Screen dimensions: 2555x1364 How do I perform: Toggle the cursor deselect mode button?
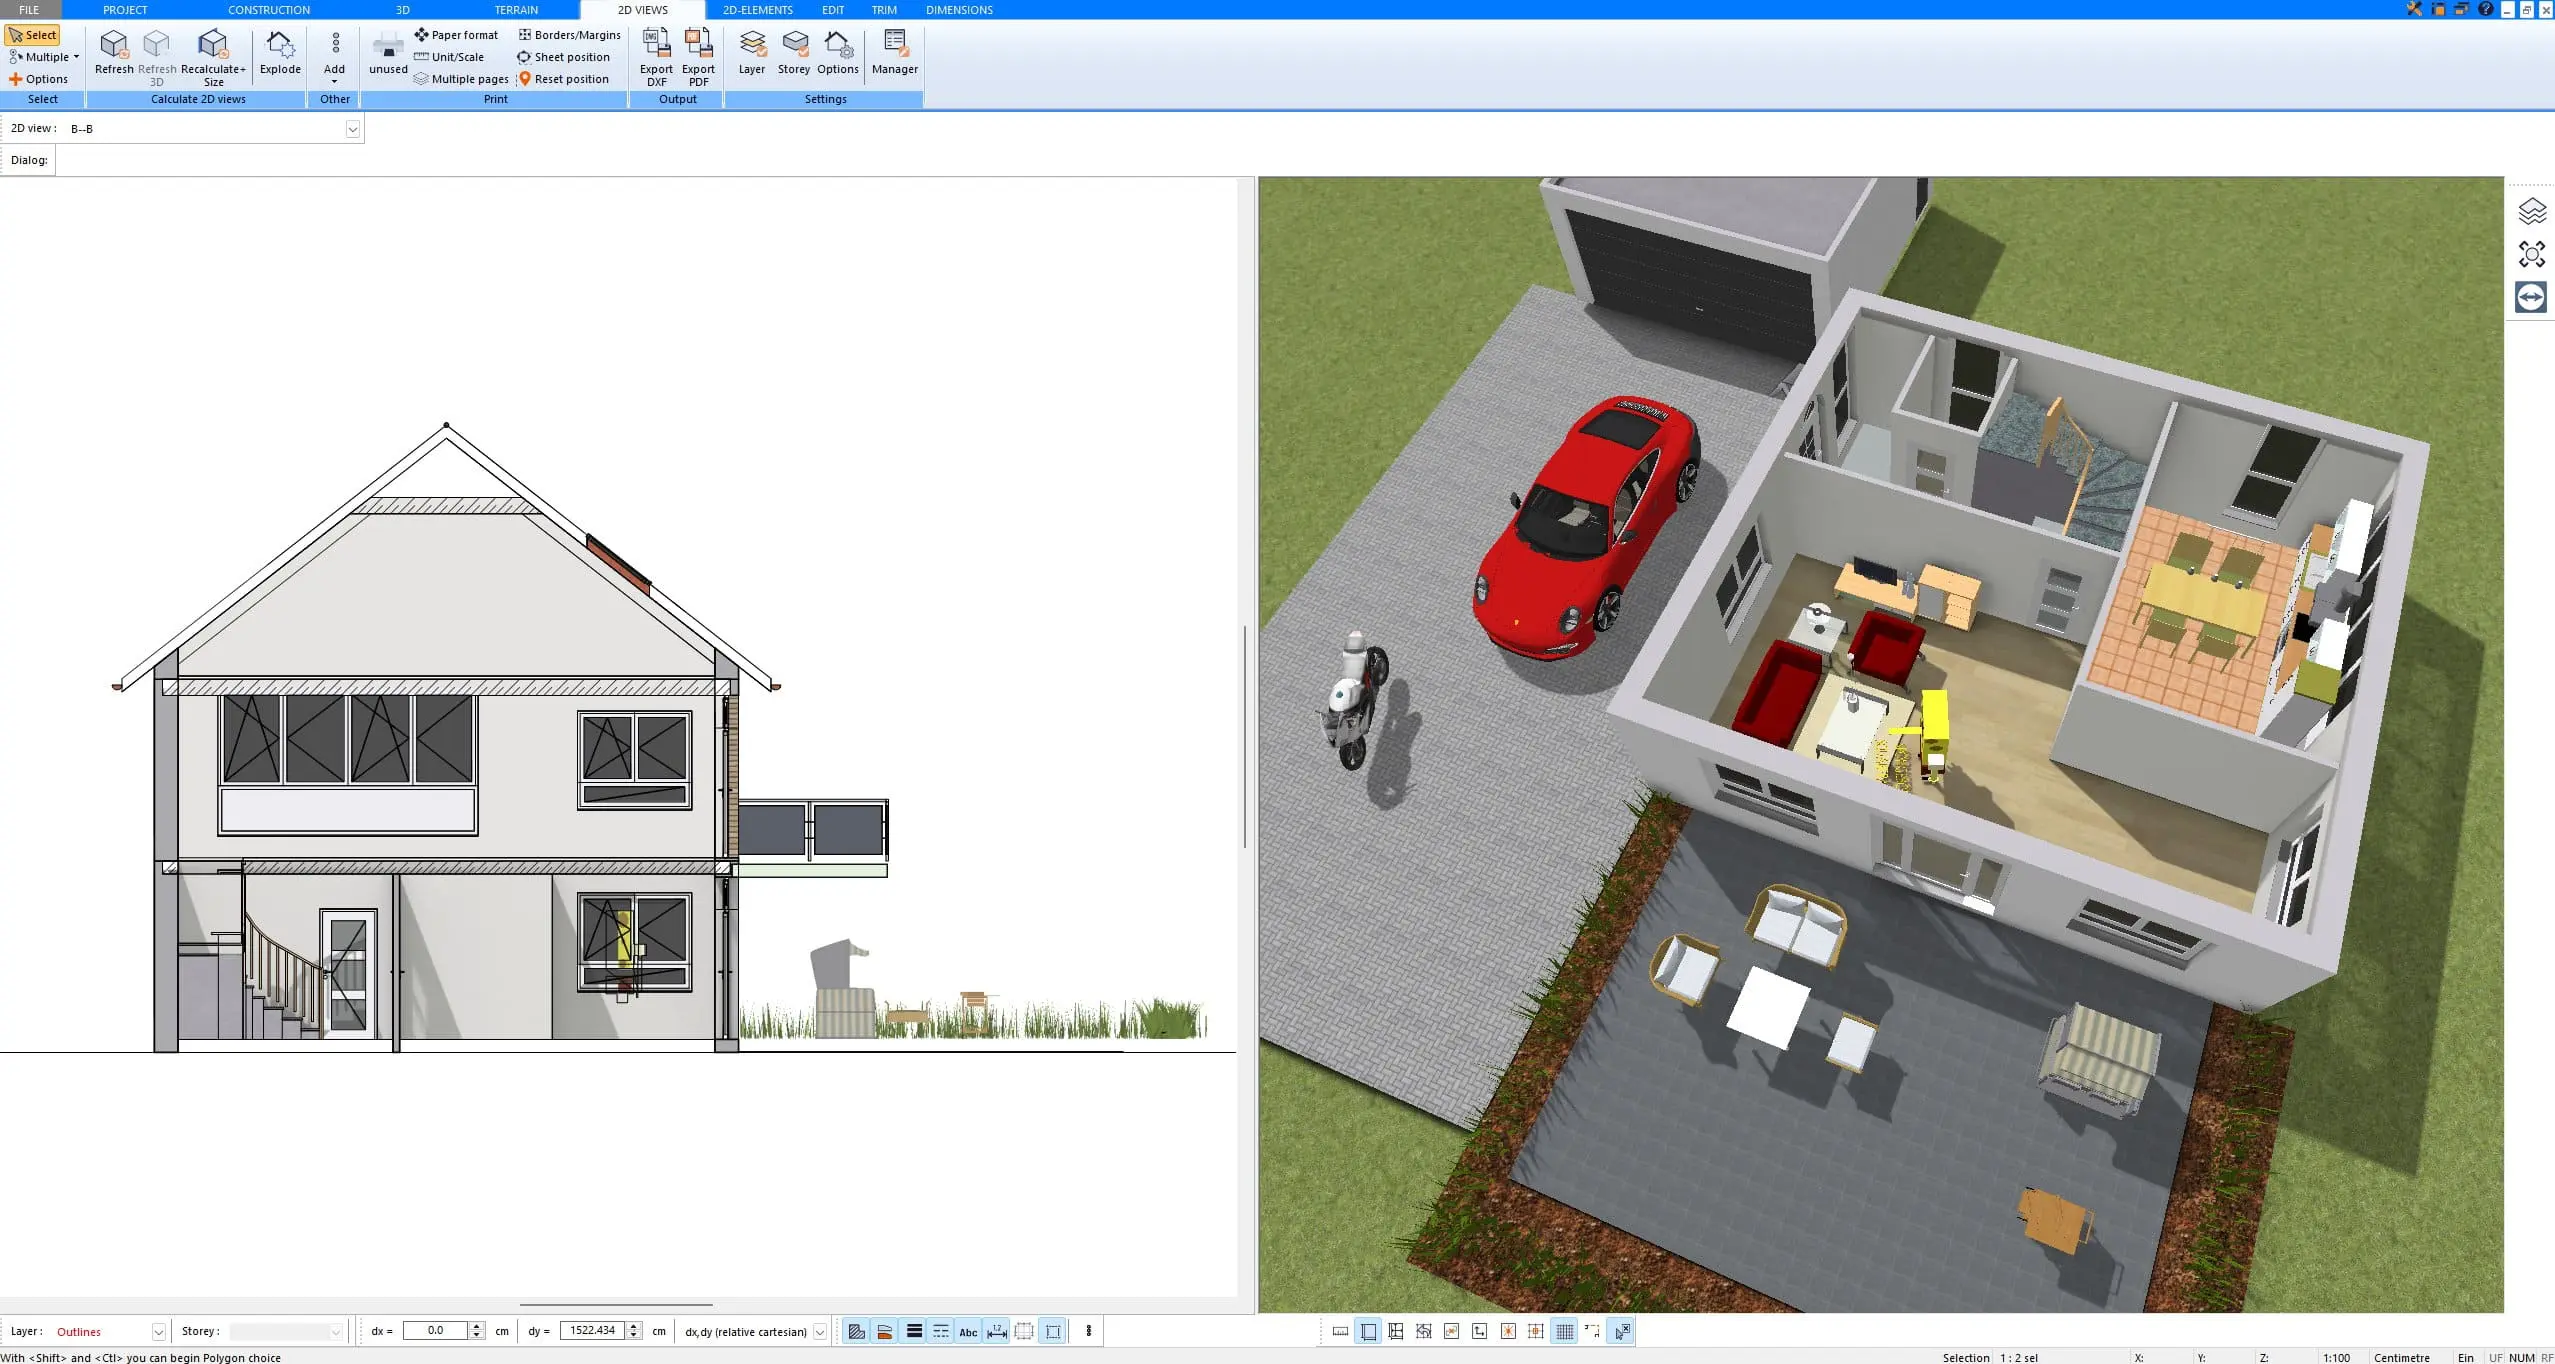pyautogui.click(x=1622, y=1331)
